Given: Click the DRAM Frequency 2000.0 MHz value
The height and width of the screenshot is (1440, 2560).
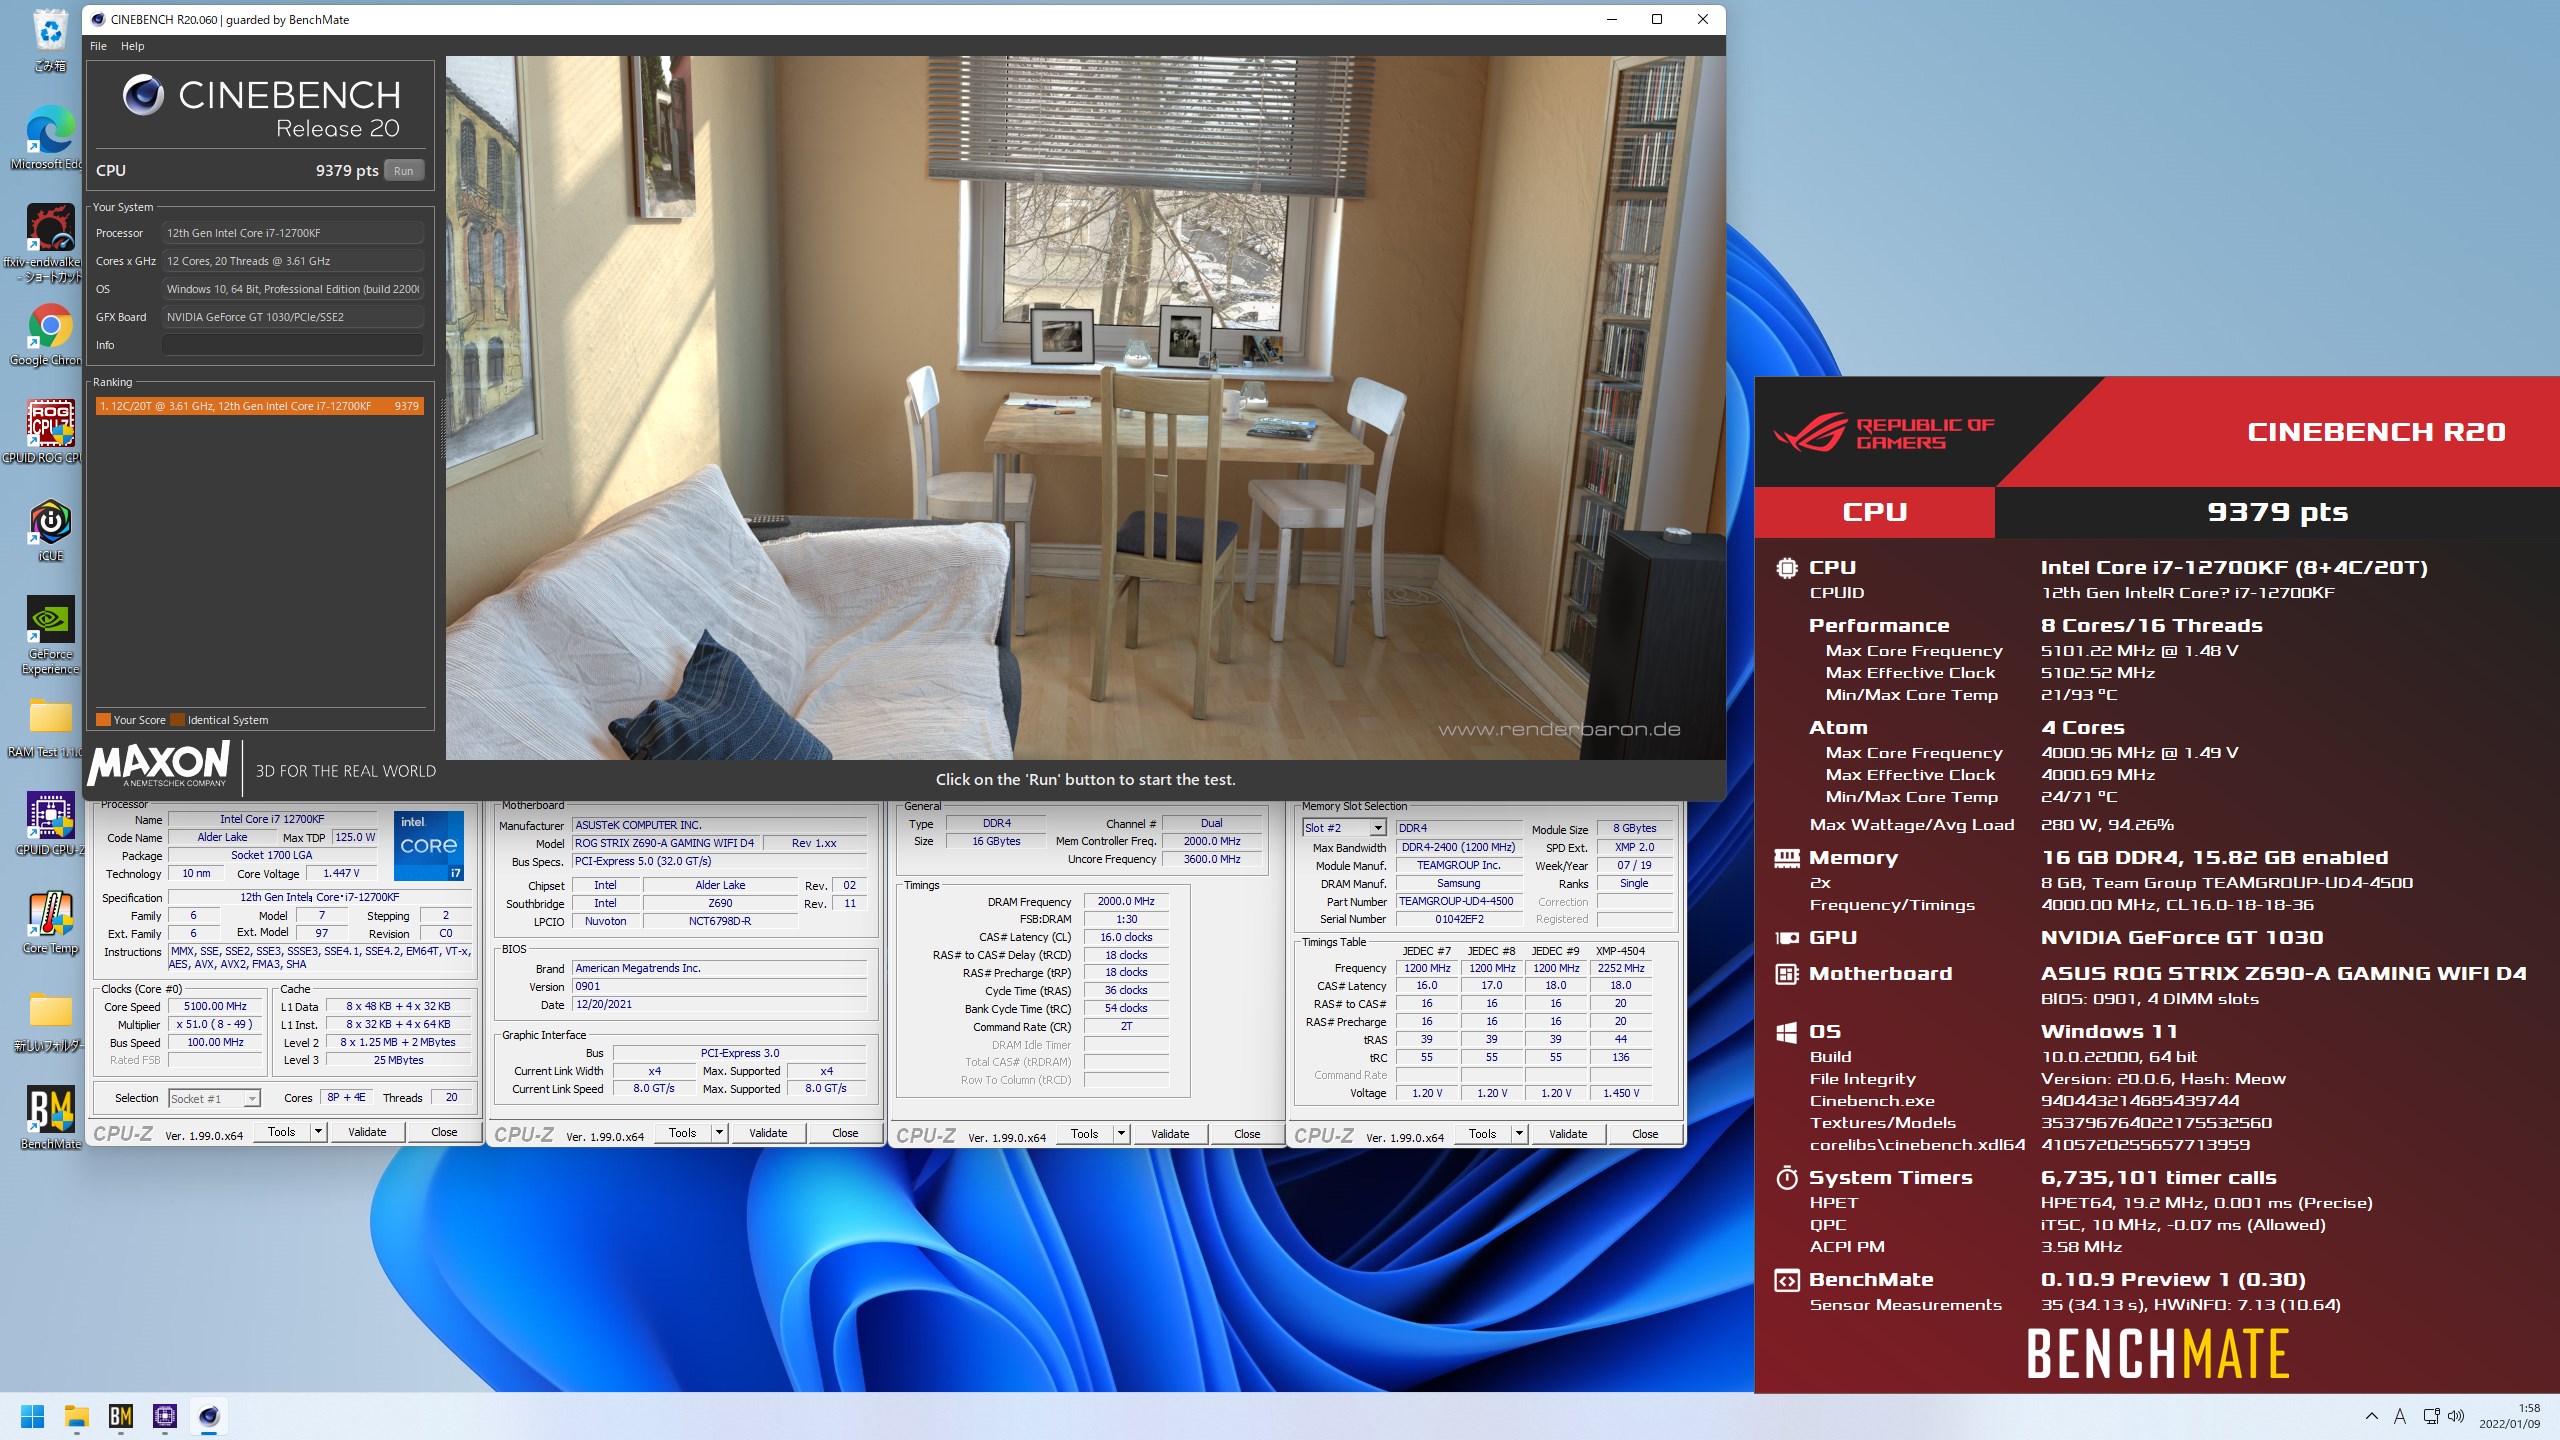Looking at the screenshot, I should [x=1126, y=901].
